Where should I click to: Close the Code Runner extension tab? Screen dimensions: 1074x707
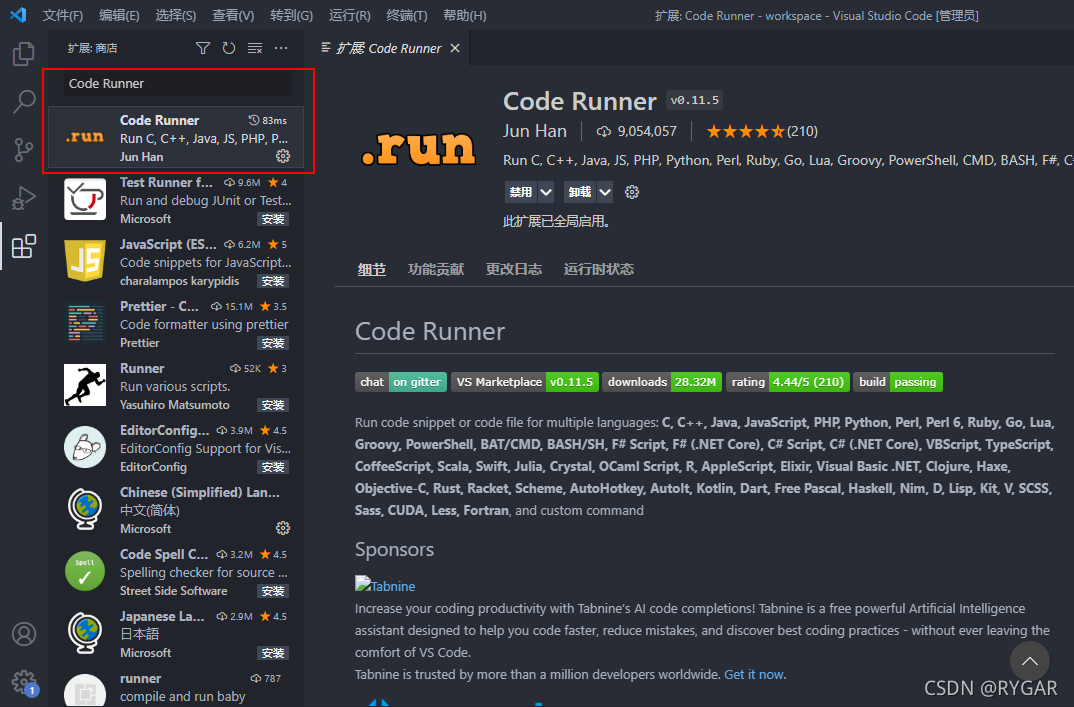pyautogui.click(x=455, y=48)
